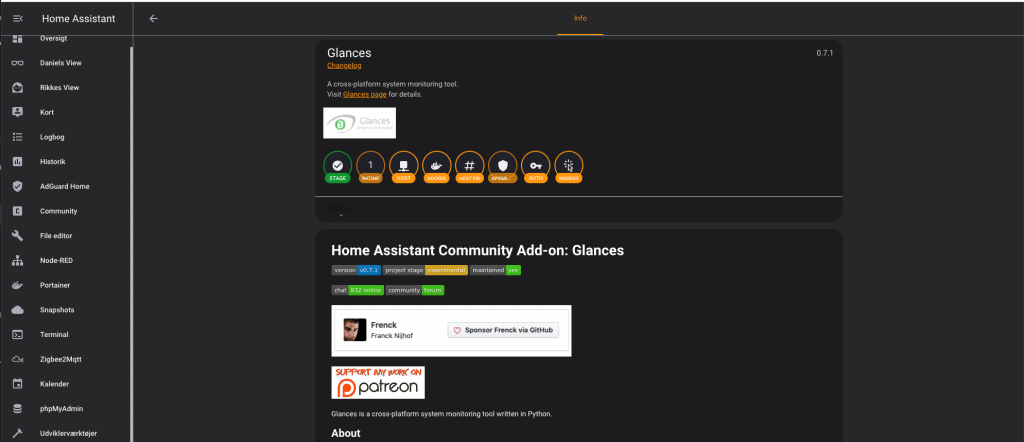Click the Logbog list icon
Screen dimensions: 1024x442
(x=18, y=137)
